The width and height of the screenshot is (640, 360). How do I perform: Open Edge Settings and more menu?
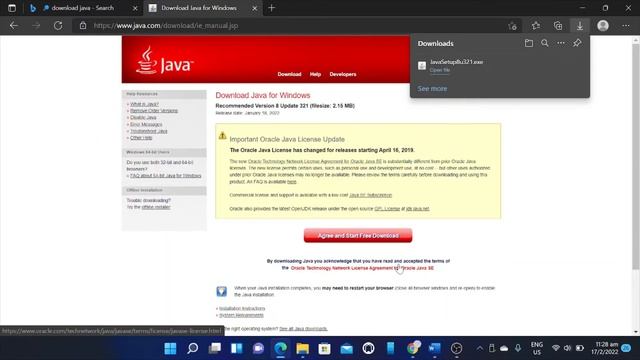(626, 26)
